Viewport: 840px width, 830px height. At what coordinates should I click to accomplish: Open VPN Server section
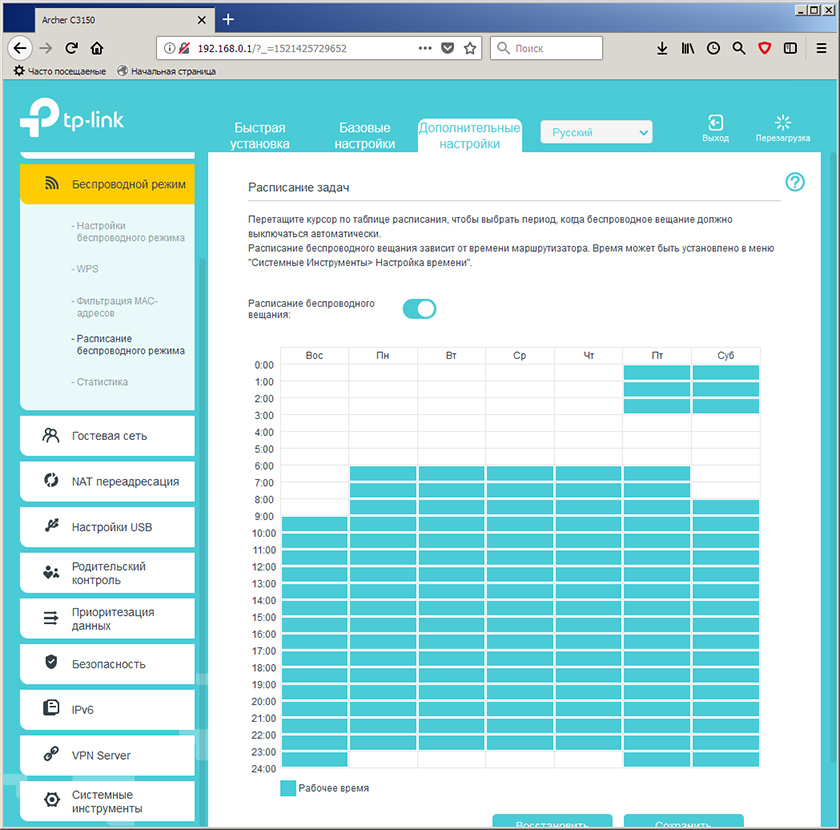[x=107, y=755]
